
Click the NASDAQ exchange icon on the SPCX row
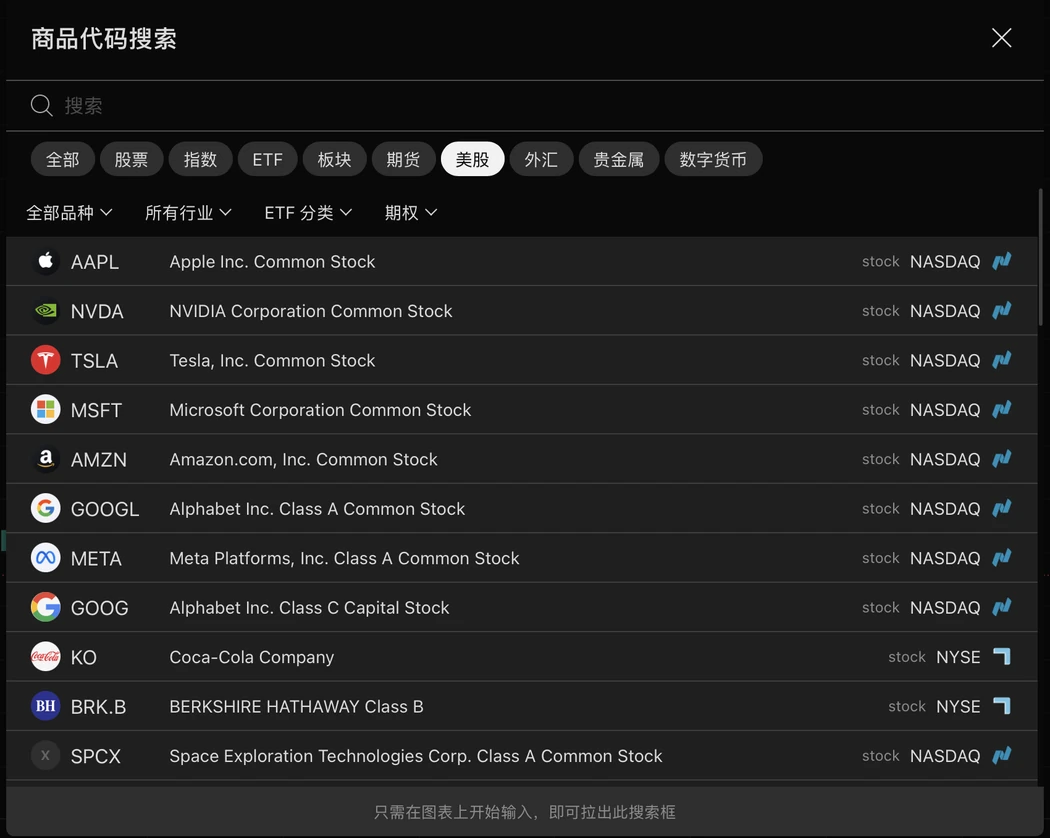[x=1002, y=755]
